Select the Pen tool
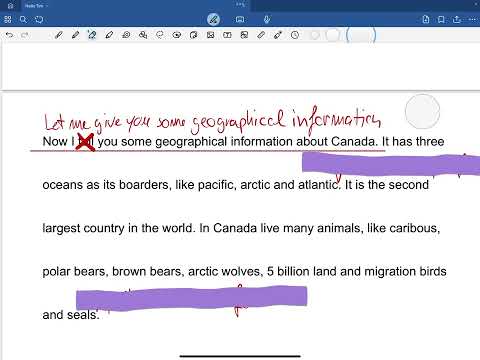The width and height of the screenshot is (480, 360). point(59,35)
